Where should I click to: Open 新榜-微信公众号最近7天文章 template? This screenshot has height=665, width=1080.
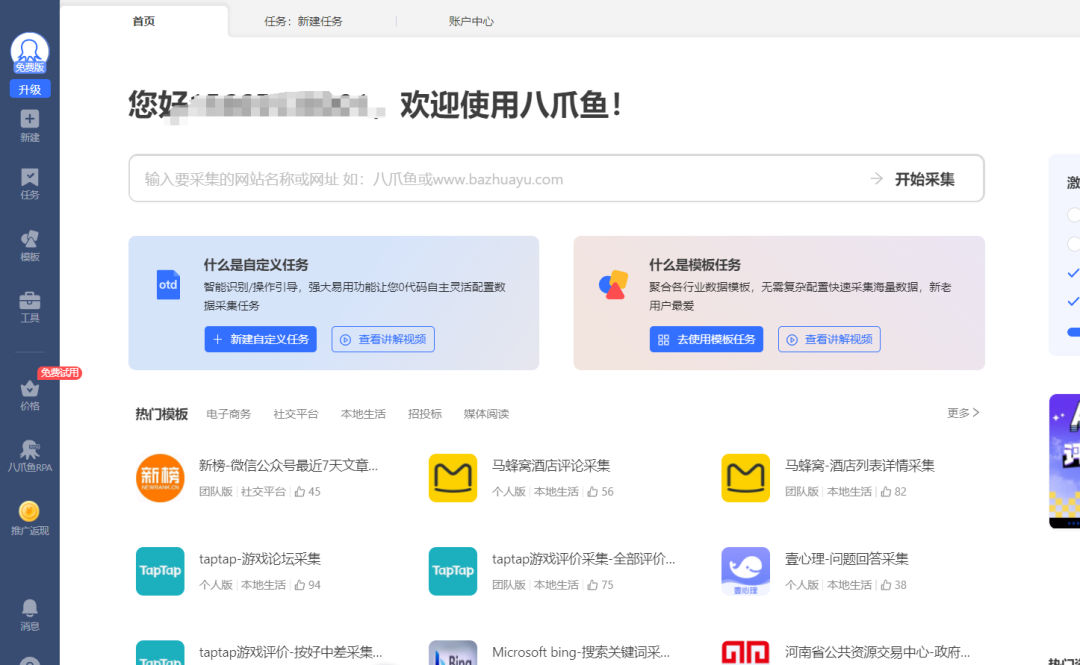pos(288,466)
